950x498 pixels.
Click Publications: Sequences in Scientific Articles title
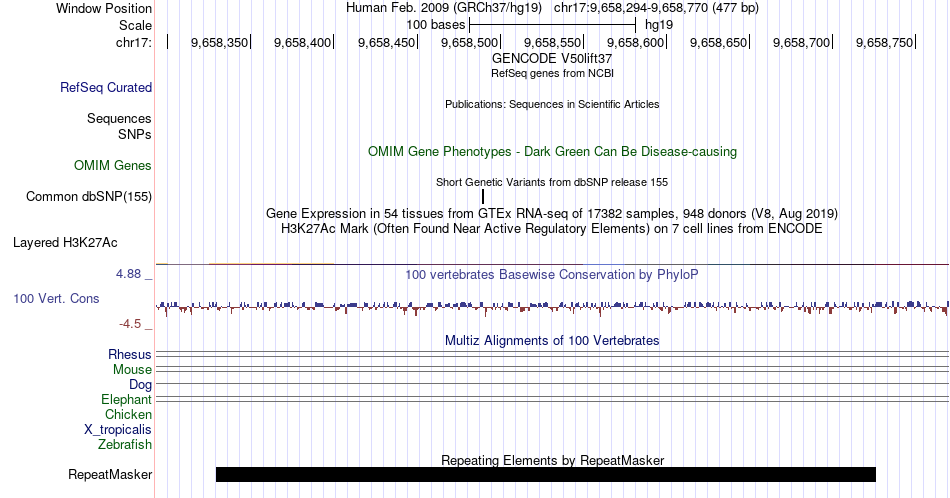pos(552,104)
